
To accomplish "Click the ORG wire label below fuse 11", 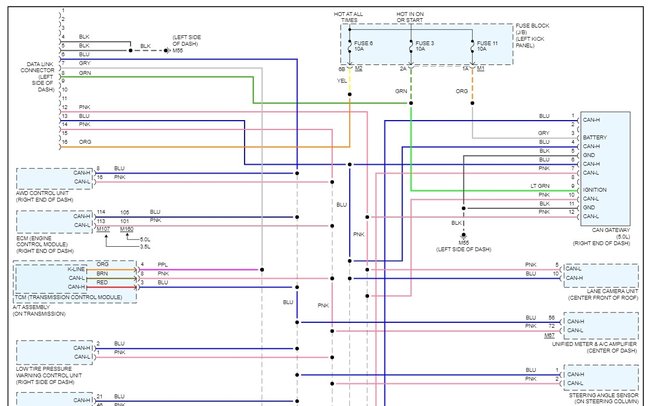I will [462, 91].
